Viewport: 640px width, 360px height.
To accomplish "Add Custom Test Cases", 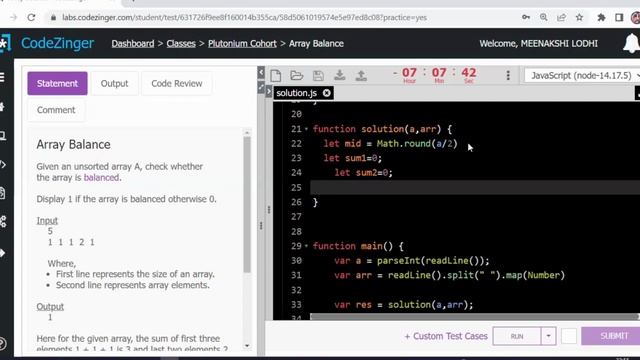I will pos(446,336).
